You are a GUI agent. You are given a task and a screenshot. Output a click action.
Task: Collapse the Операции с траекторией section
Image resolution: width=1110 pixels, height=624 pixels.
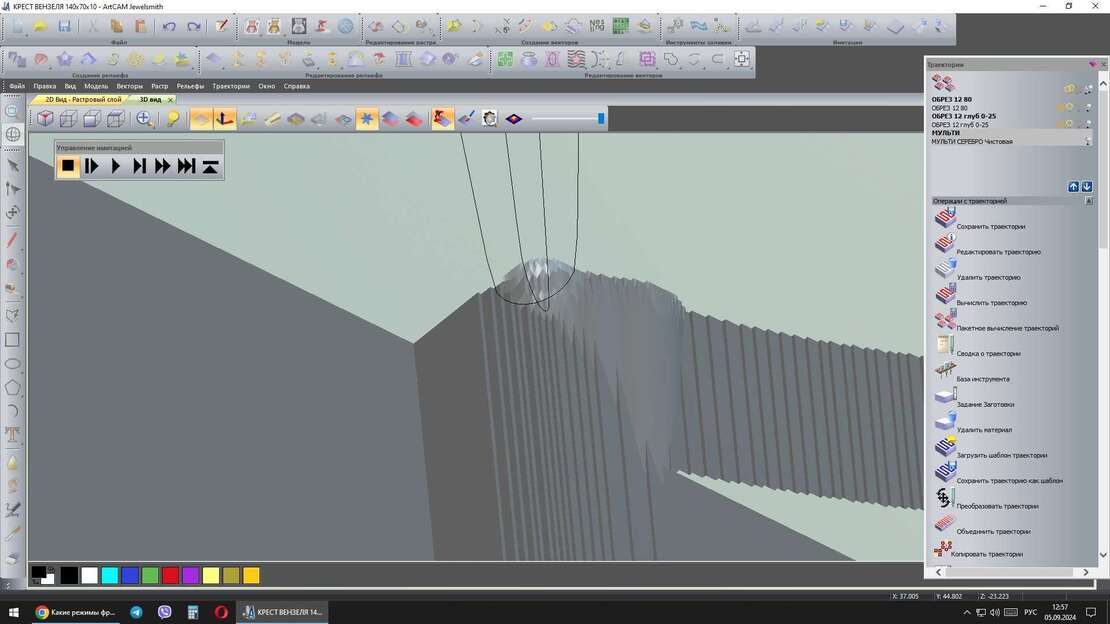pyautogui.click(x=1089, y=201)
